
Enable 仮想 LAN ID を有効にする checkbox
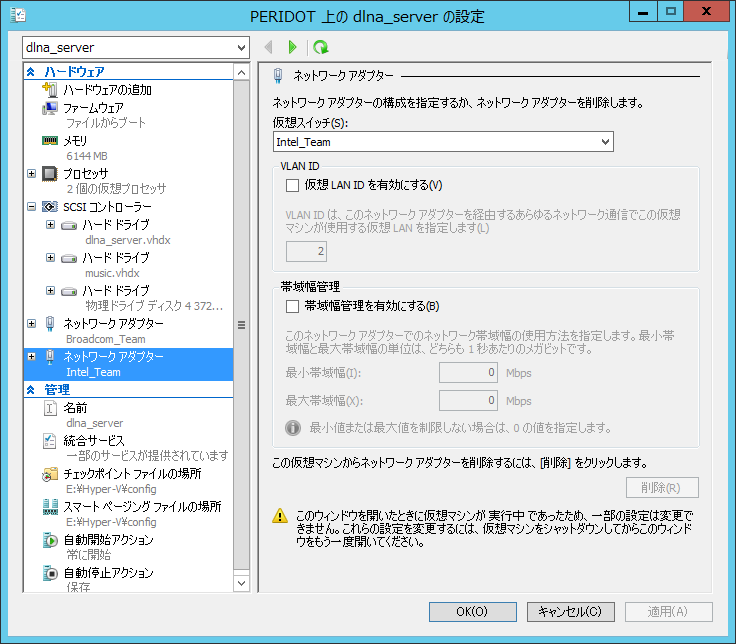pyautogui.click(x=292, y=185)
